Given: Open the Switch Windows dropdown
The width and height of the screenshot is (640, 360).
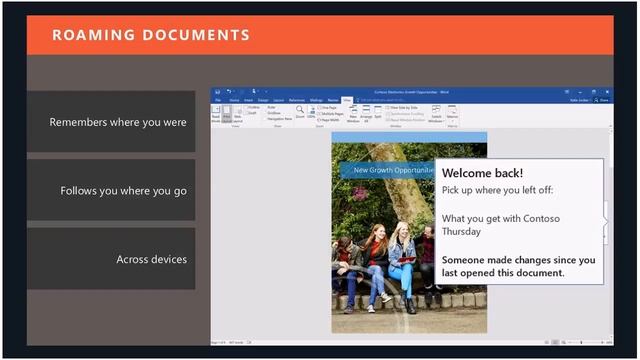Looking at the screenshot, I should click(x=436, y=114).
